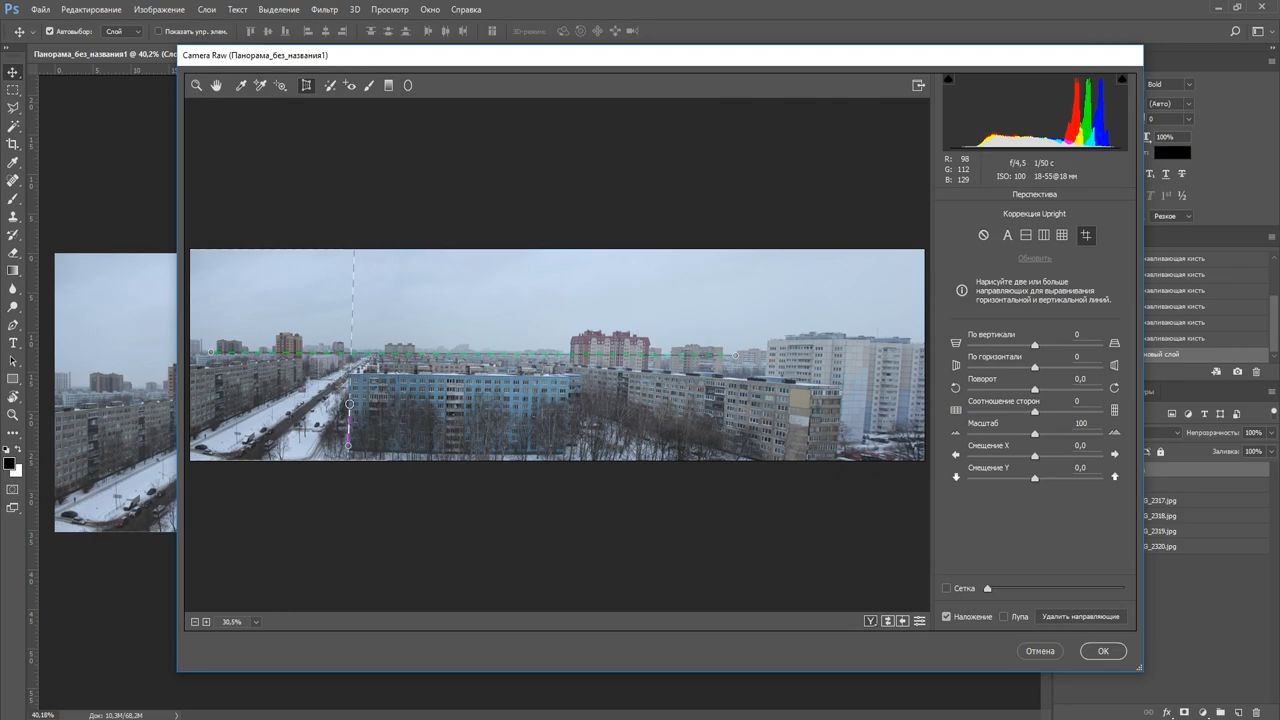The height and width of the screenshot is (720, 1280).
Task: Click Масштаб slider handle
Action: coord(1035,433)
